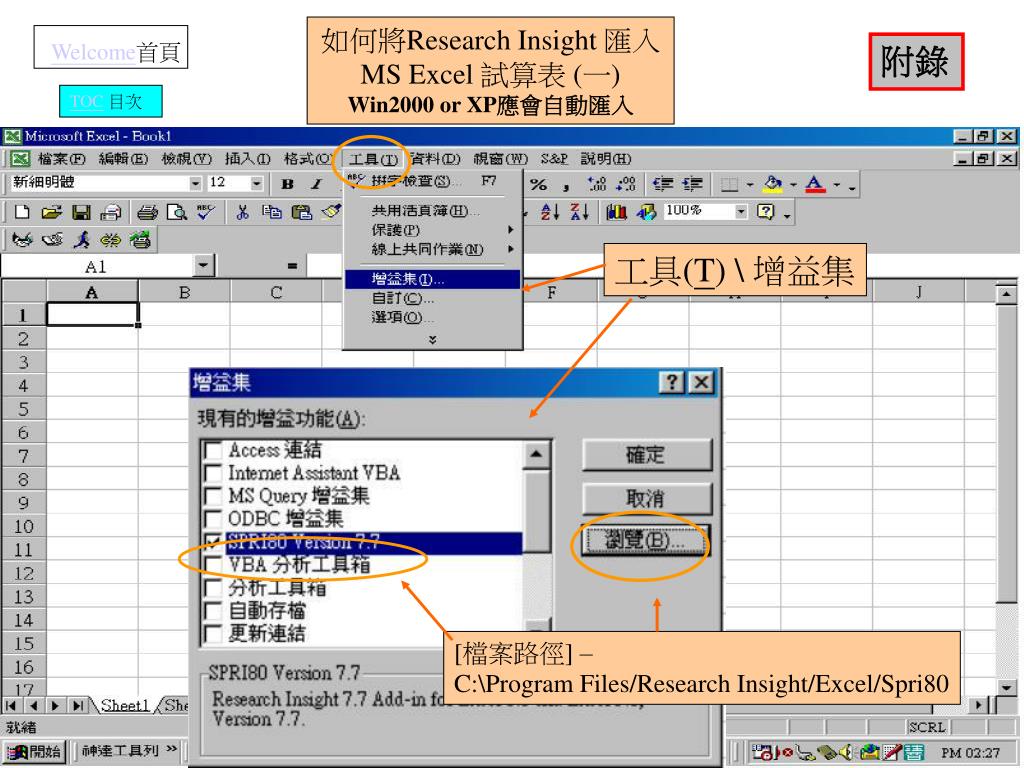The height and width of the screenshot is (768, 1024).
Task: Check the 分析工具箱 checkbox
Action: coord(213,588)
